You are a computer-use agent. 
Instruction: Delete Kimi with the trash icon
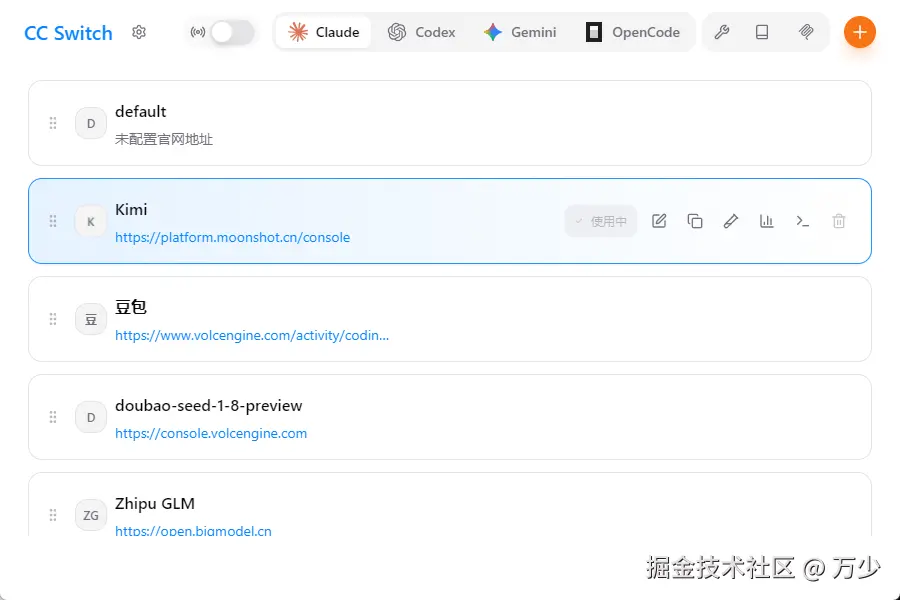tap(839, 221)
